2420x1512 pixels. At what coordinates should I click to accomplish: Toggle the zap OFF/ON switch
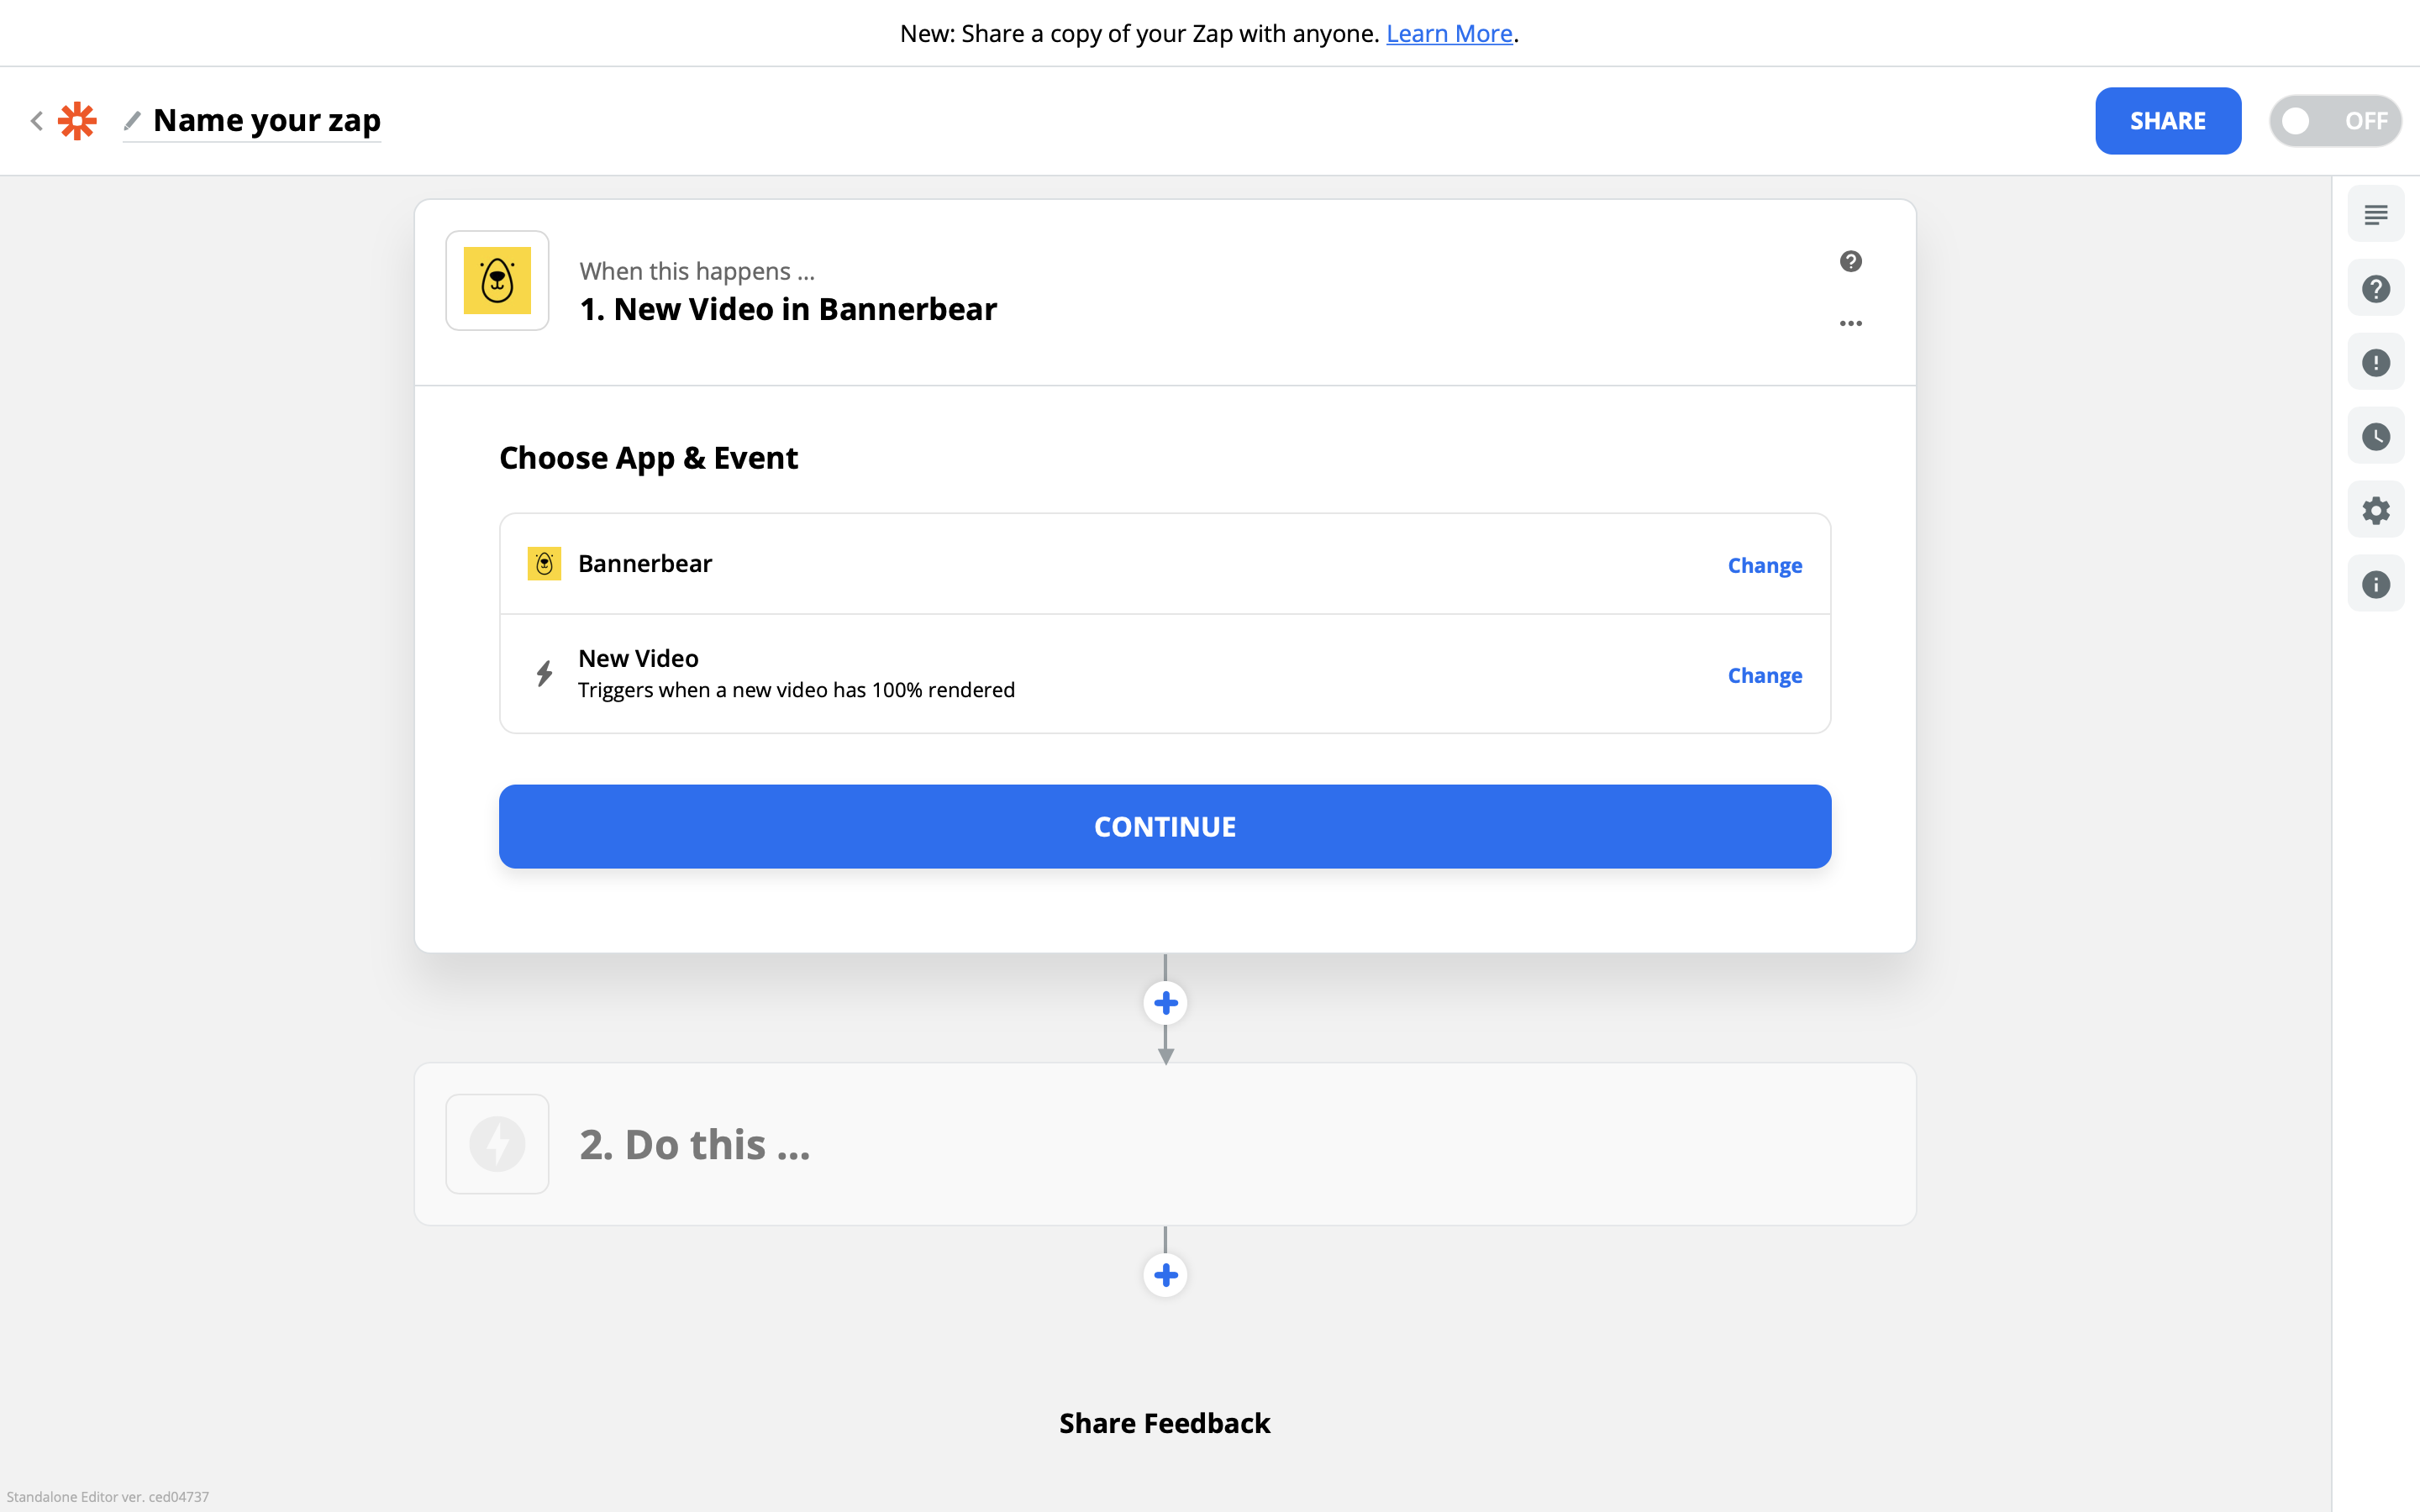2334,121
